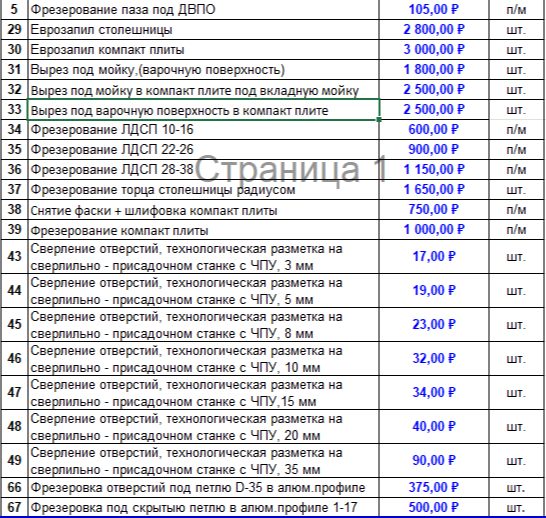This screenshot has width=546, height=518.
Task: Select the drilling row ending '10 мм'
Action: click(x=203, y=359)
